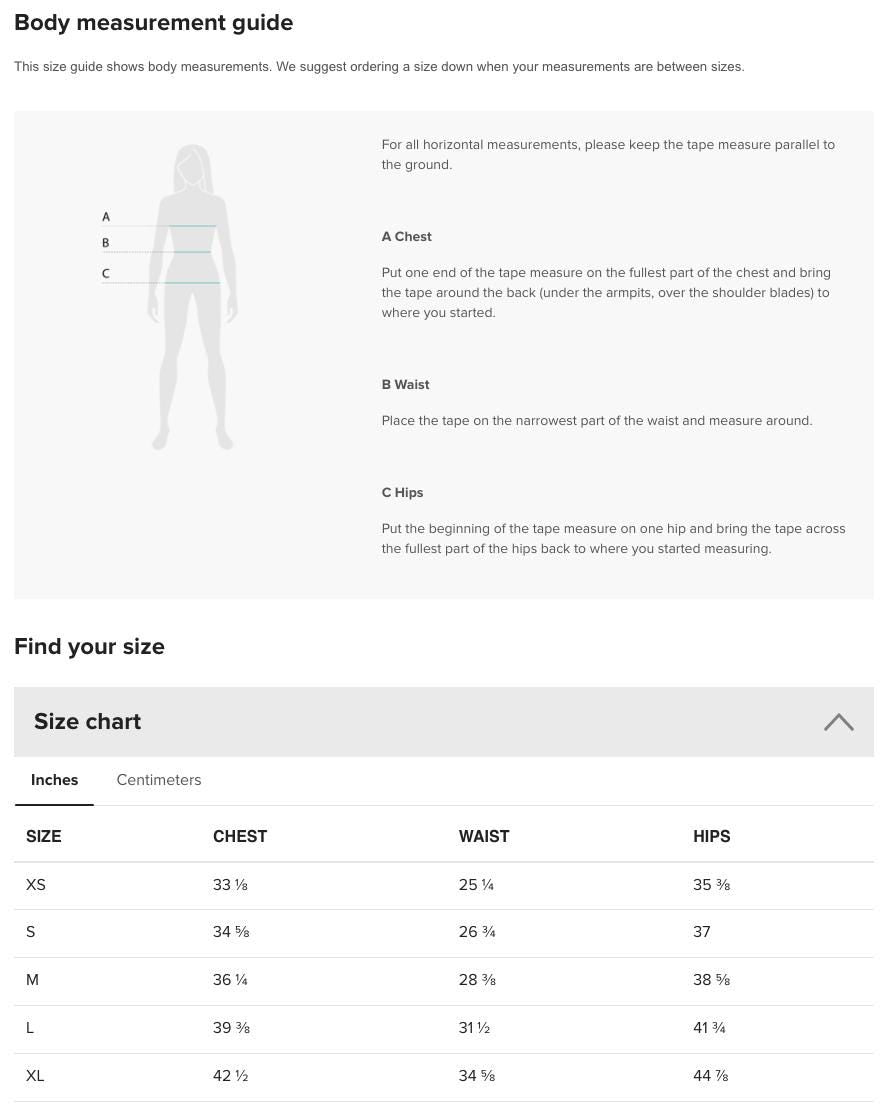Click the SIZE column header
This screenshot has height=1112, width=887.
pos(44,837)
